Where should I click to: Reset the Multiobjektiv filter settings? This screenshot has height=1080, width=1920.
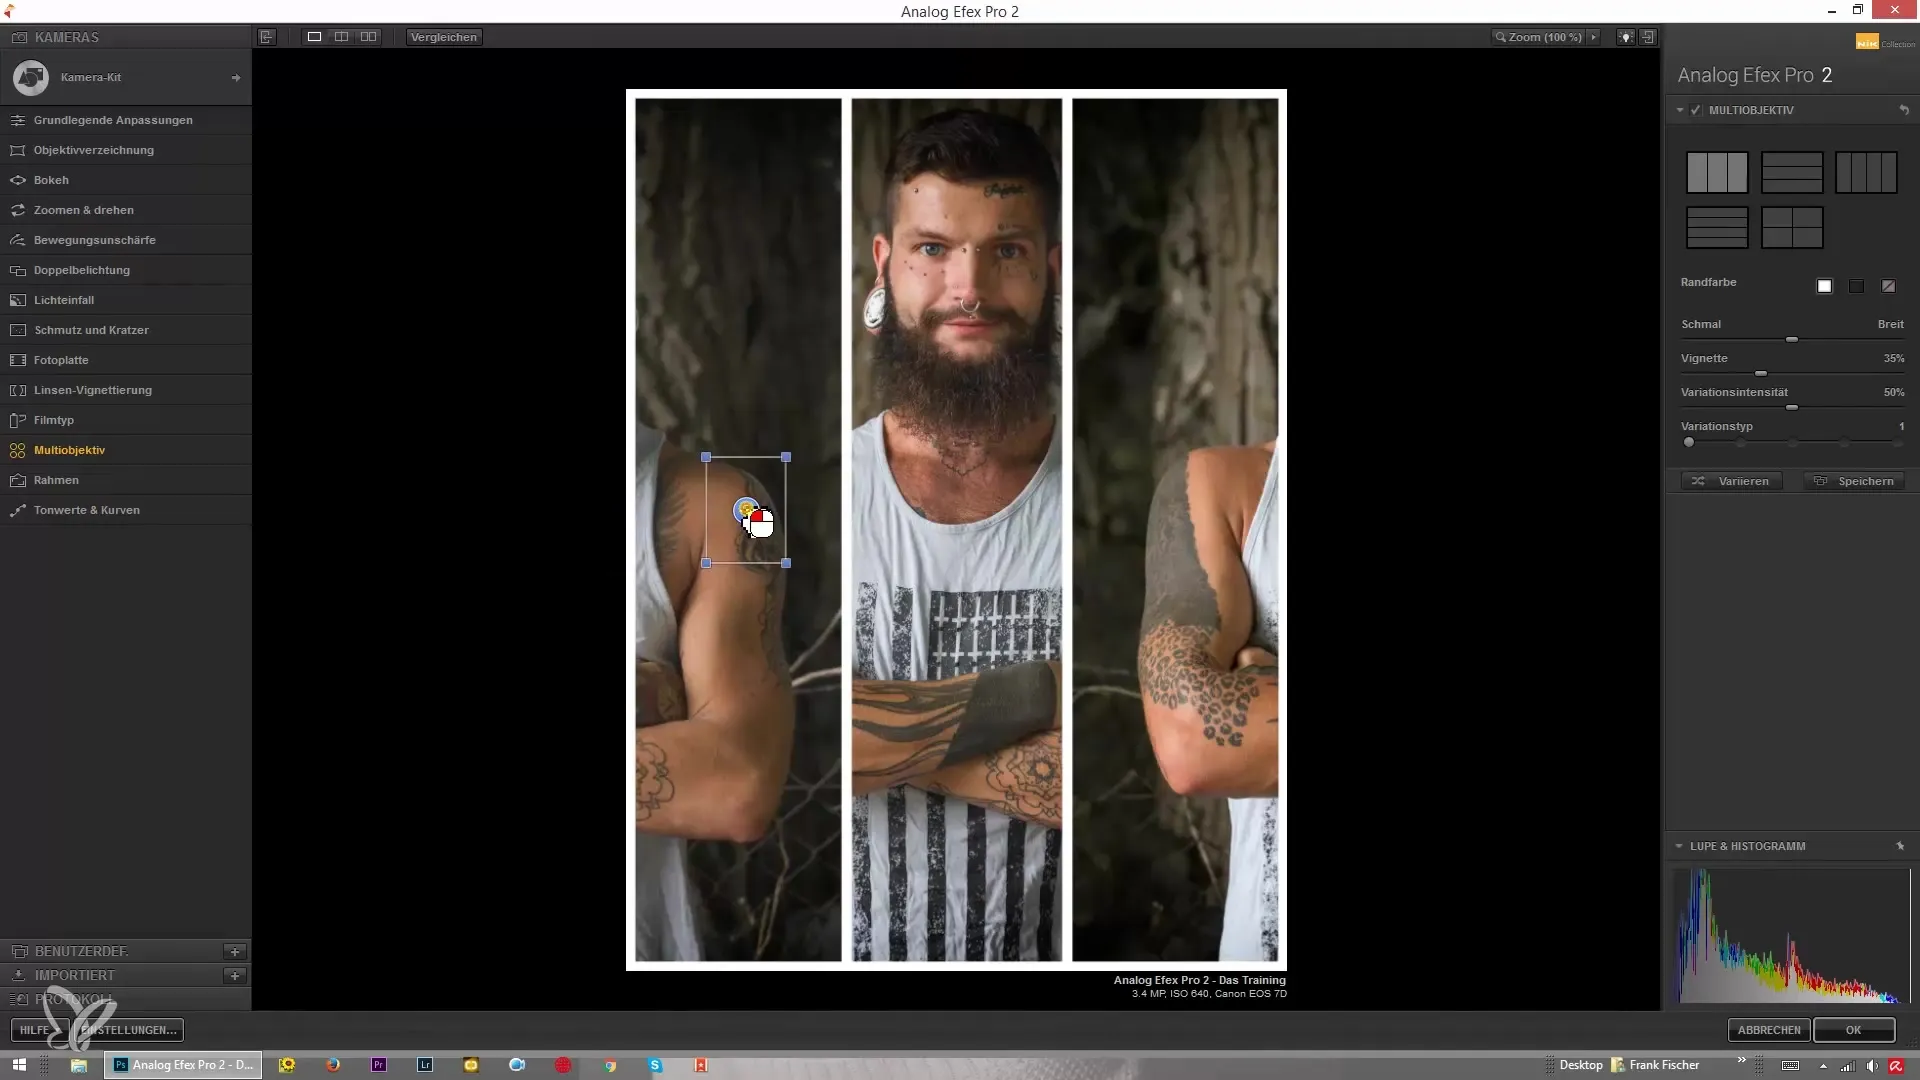coord(1904,110)
